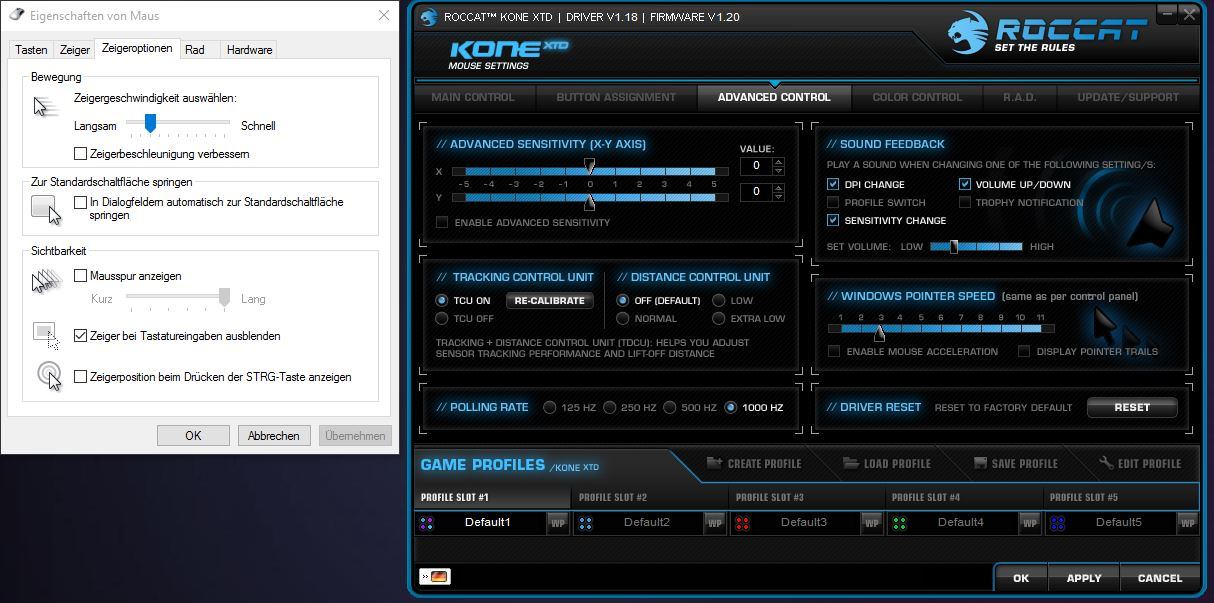Enable Advanced Sensitivity checkbox

(x=442, y=222)
